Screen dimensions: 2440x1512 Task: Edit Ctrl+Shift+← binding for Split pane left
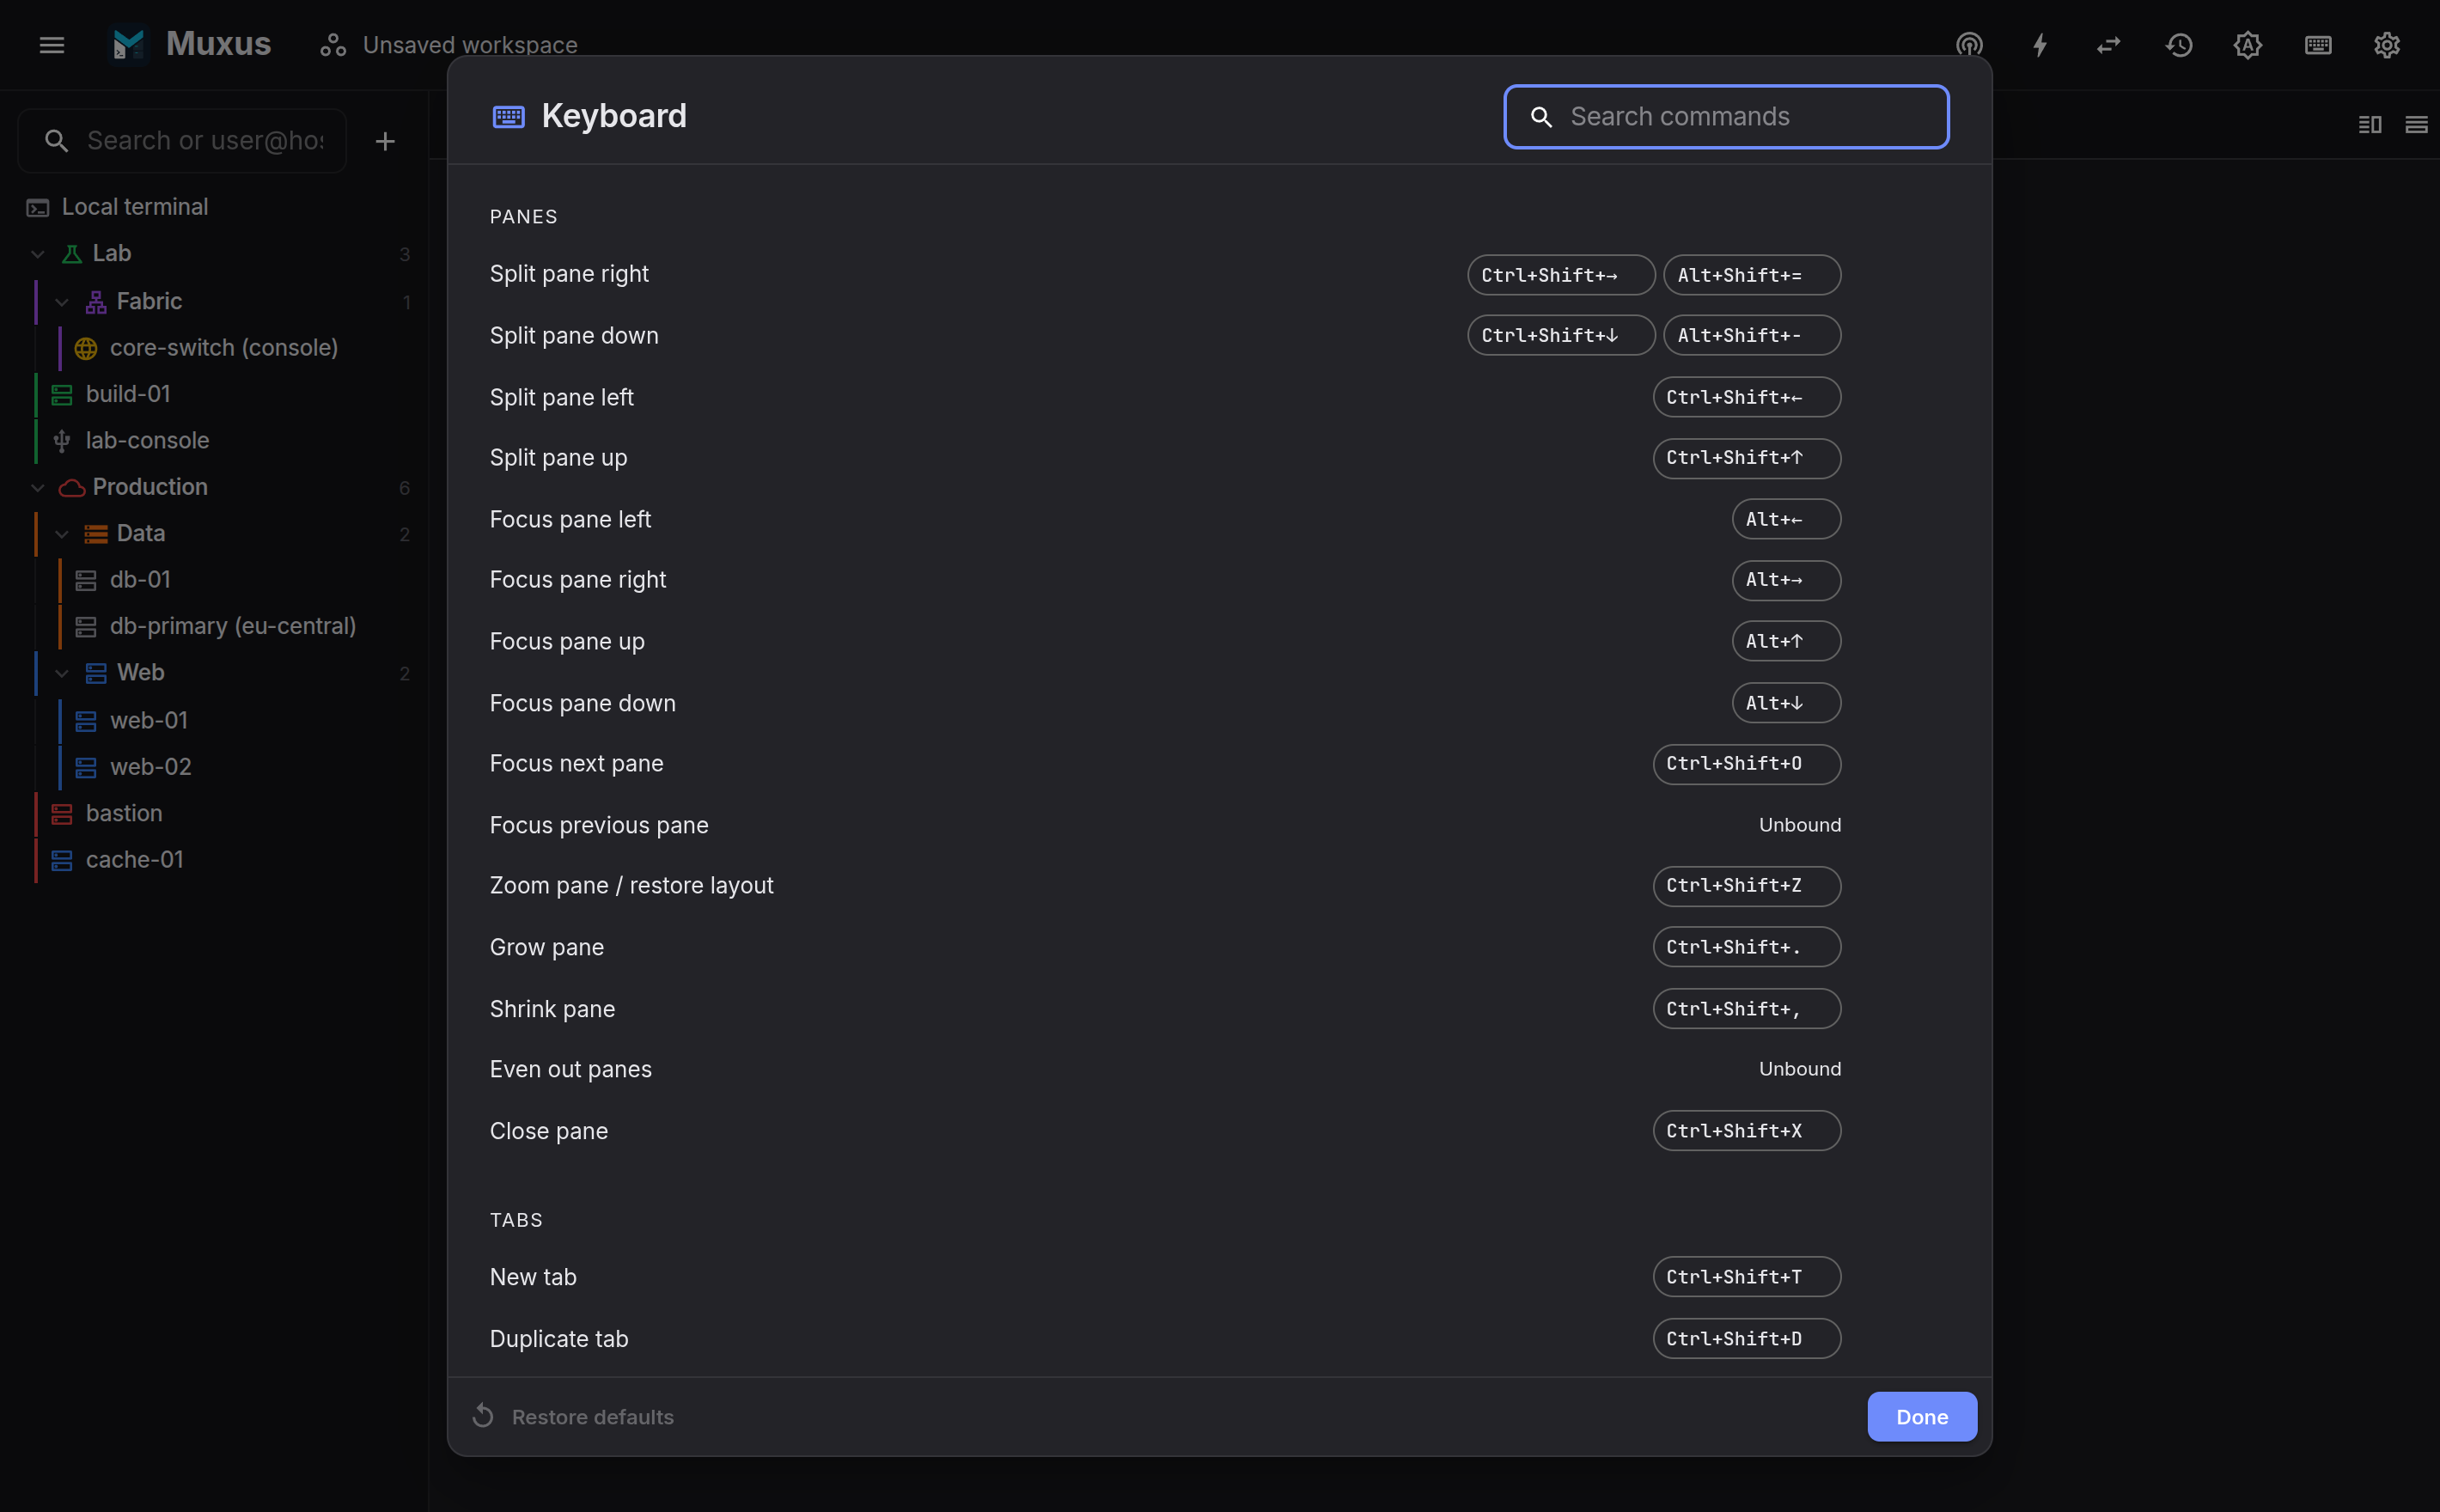coord(1746,397)
